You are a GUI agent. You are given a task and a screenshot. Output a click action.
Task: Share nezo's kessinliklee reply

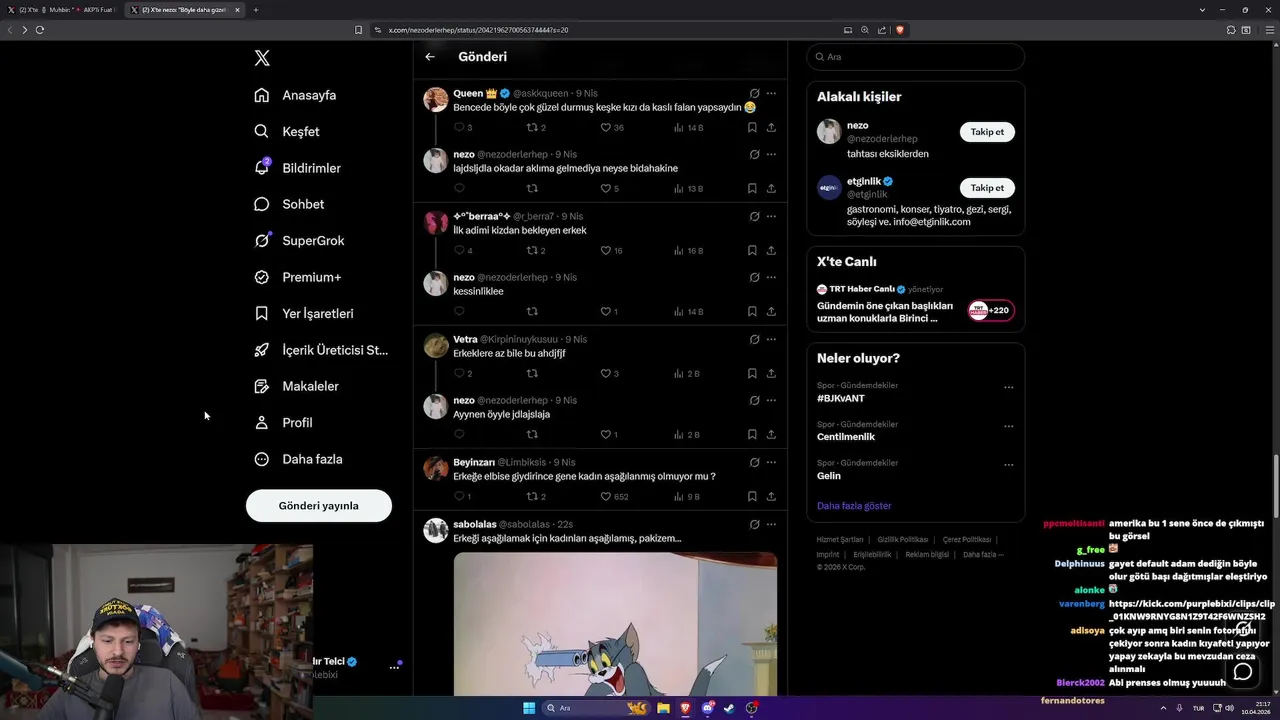[x=771, y=311]
